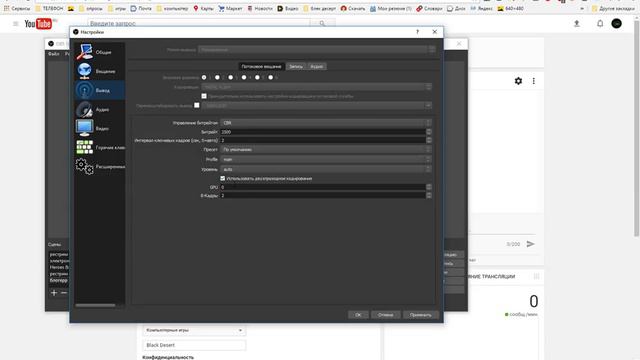
Task: Open the Уровень auto dropdown
Action: [x=326, y=169]
